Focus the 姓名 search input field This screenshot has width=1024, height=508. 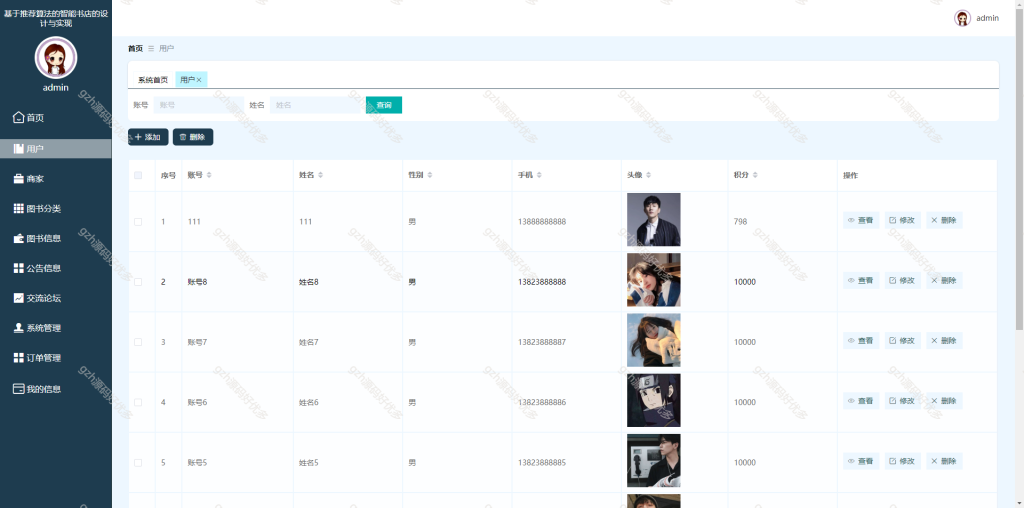(315, 105)
